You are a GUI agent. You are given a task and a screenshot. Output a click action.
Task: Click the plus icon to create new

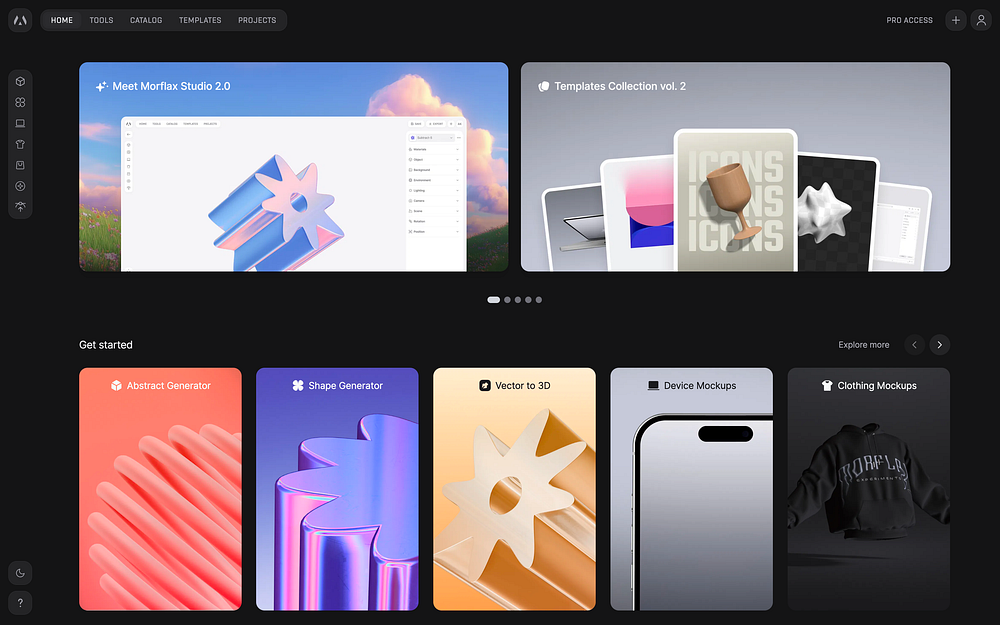click(955, 20)
